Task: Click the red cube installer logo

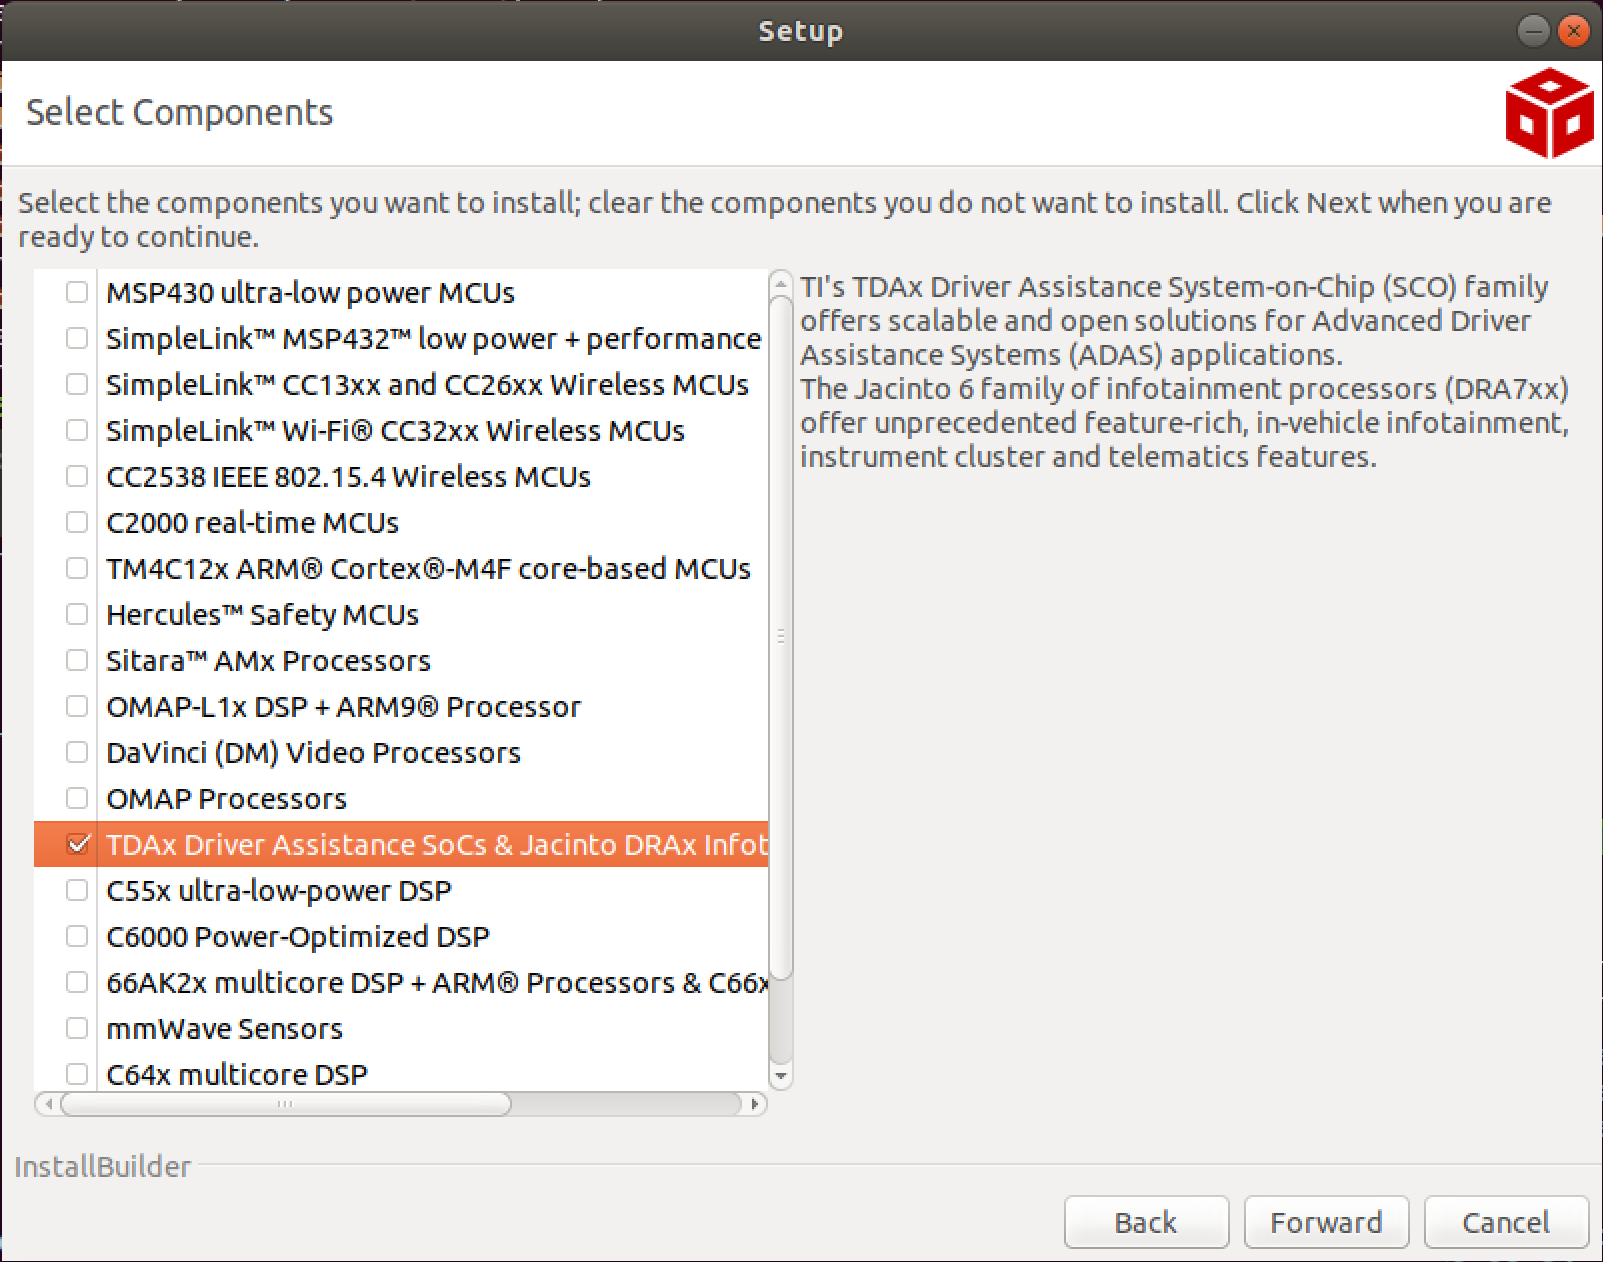Action: point(1548,113)
